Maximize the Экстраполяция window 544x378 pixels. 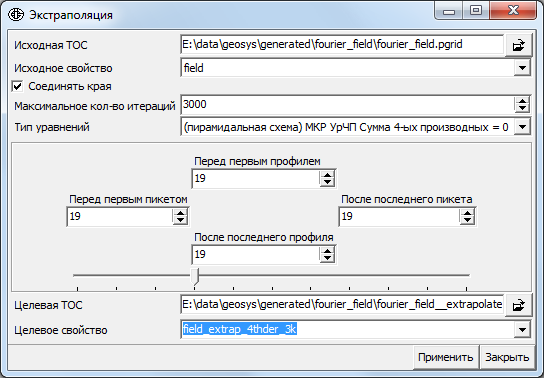click(476, 11)
